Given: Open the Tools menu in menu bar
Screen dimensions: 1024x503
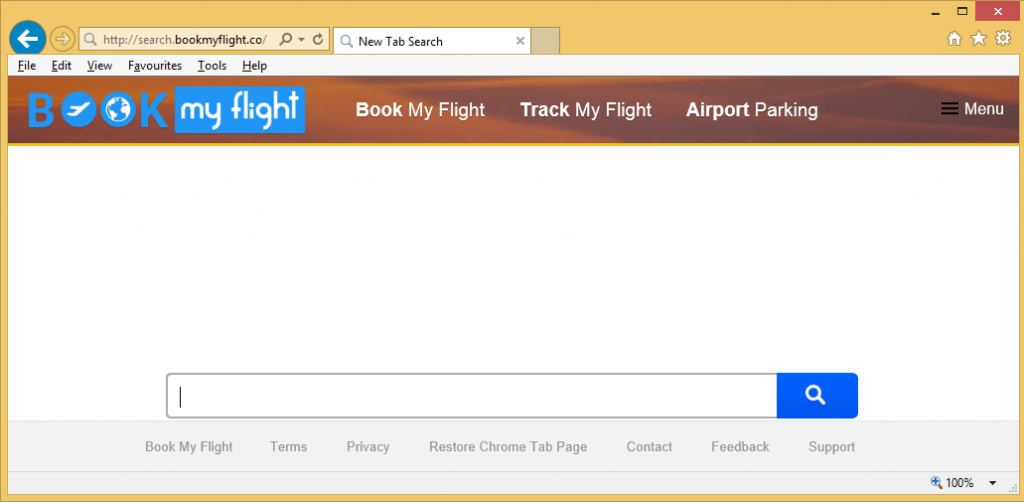Looking at the screenshot, I should pyautogui.click(x=211, y=66).
